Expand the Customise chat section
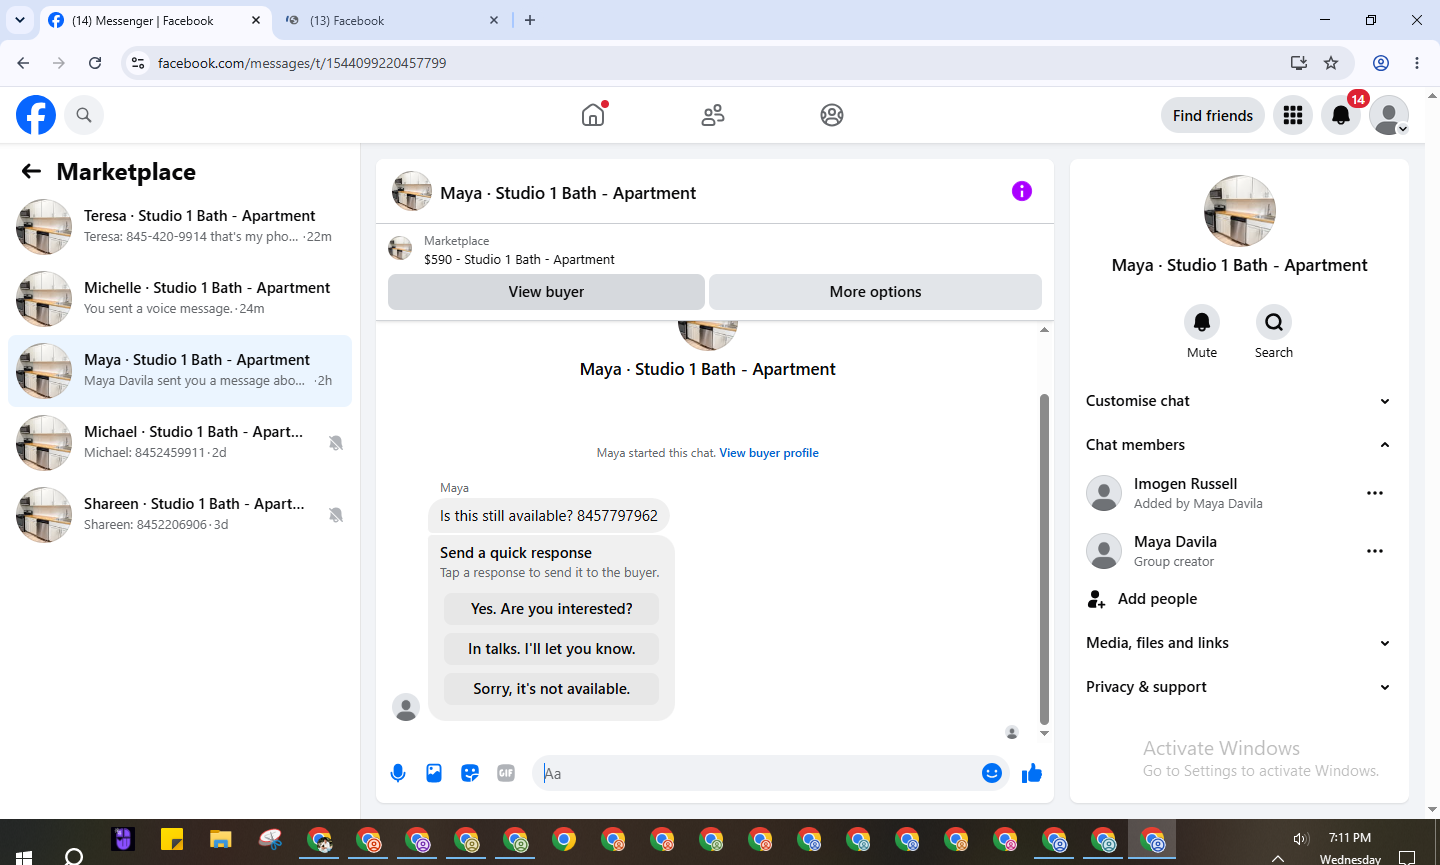Screen dimensions: 1440x865 1239,401
